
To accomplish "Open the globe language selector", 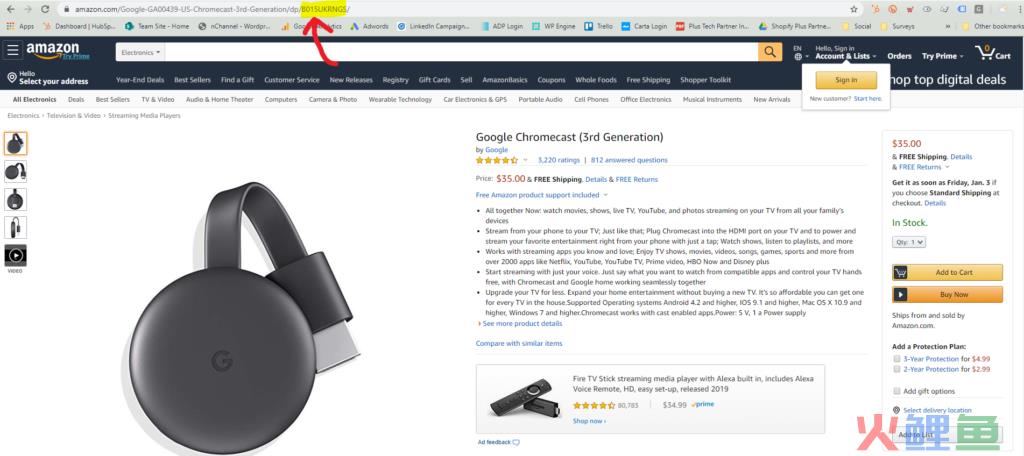I will [x=798, y=56].
